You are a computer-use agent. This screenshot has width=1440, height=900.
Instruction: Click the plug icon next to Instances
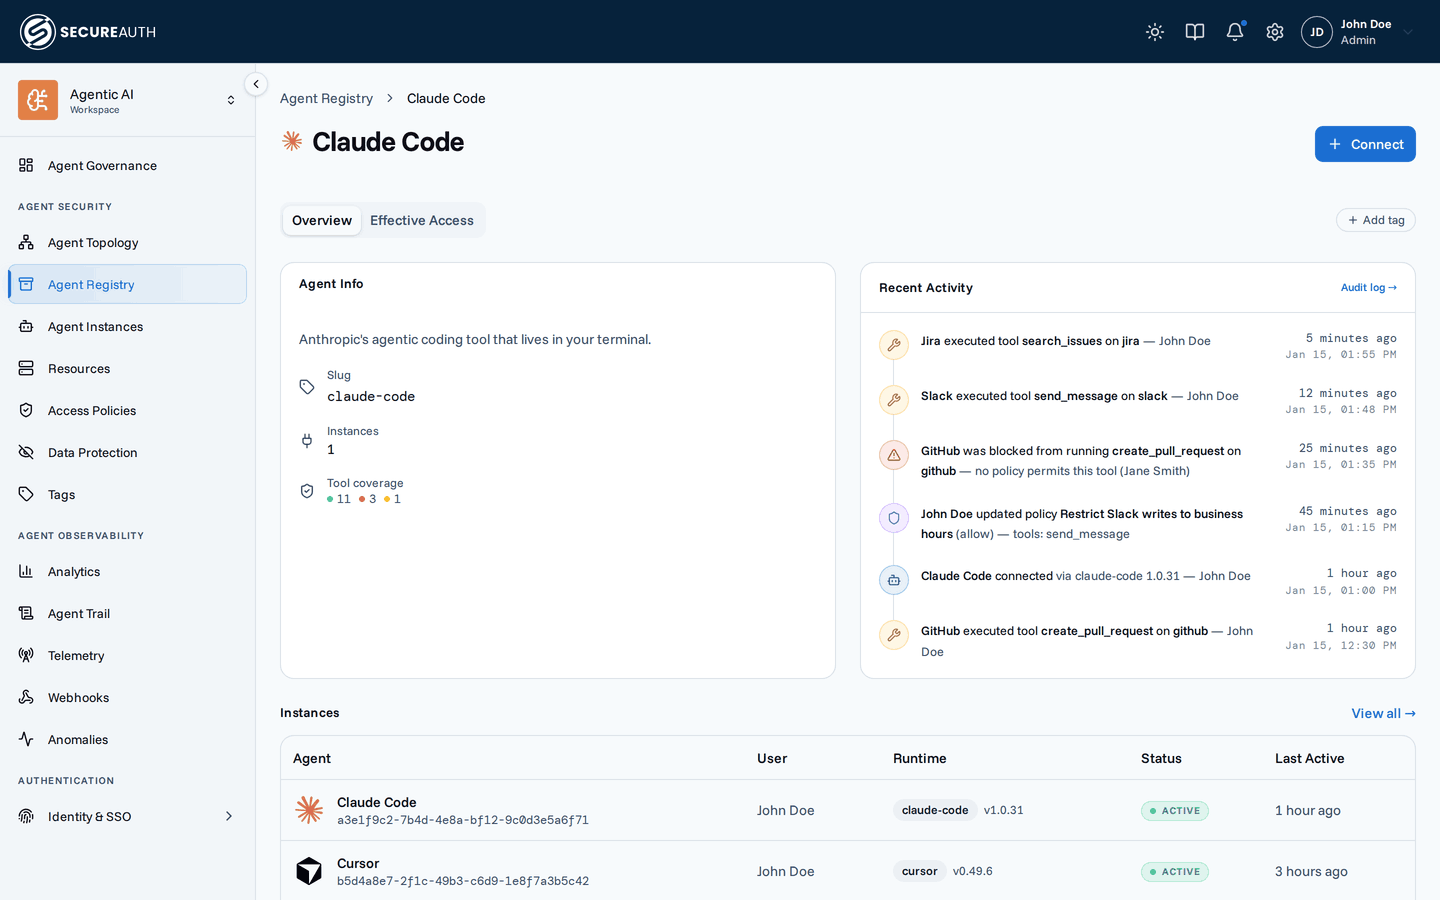tap(307, 441)
